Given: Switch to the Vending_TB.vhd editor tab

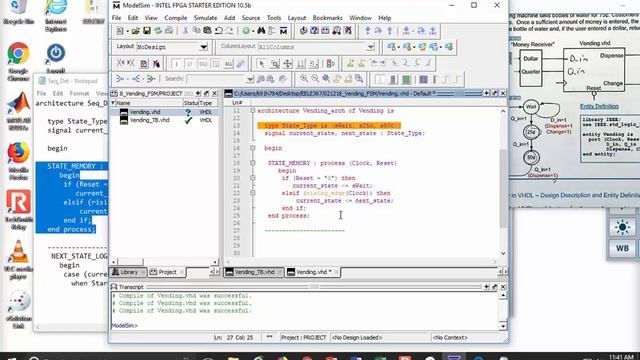Looking at the screenshot, I should [x=253, y=272].
